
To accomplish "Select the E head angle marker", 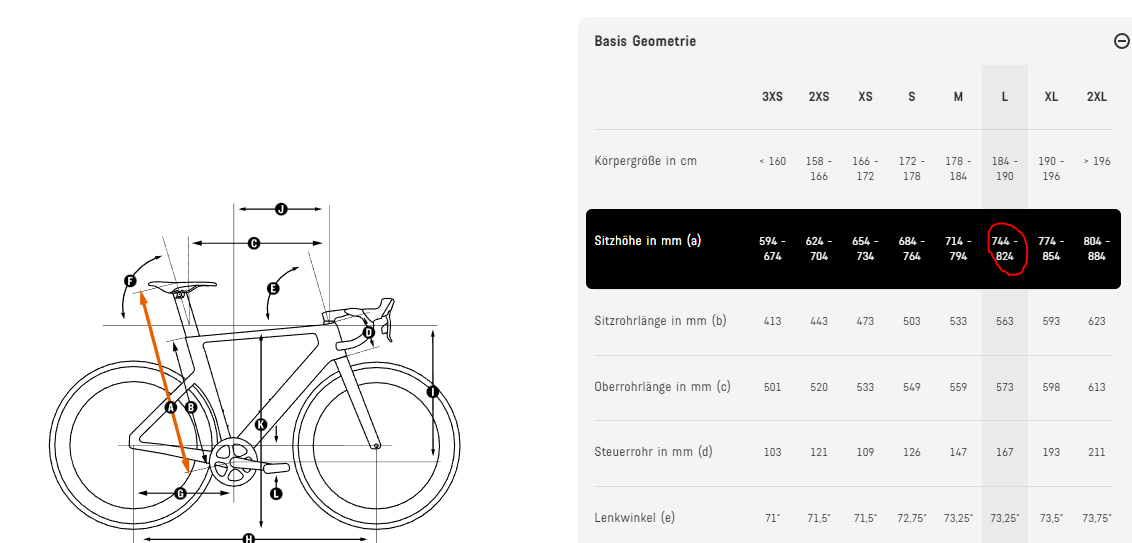I will tap(273, 288).
